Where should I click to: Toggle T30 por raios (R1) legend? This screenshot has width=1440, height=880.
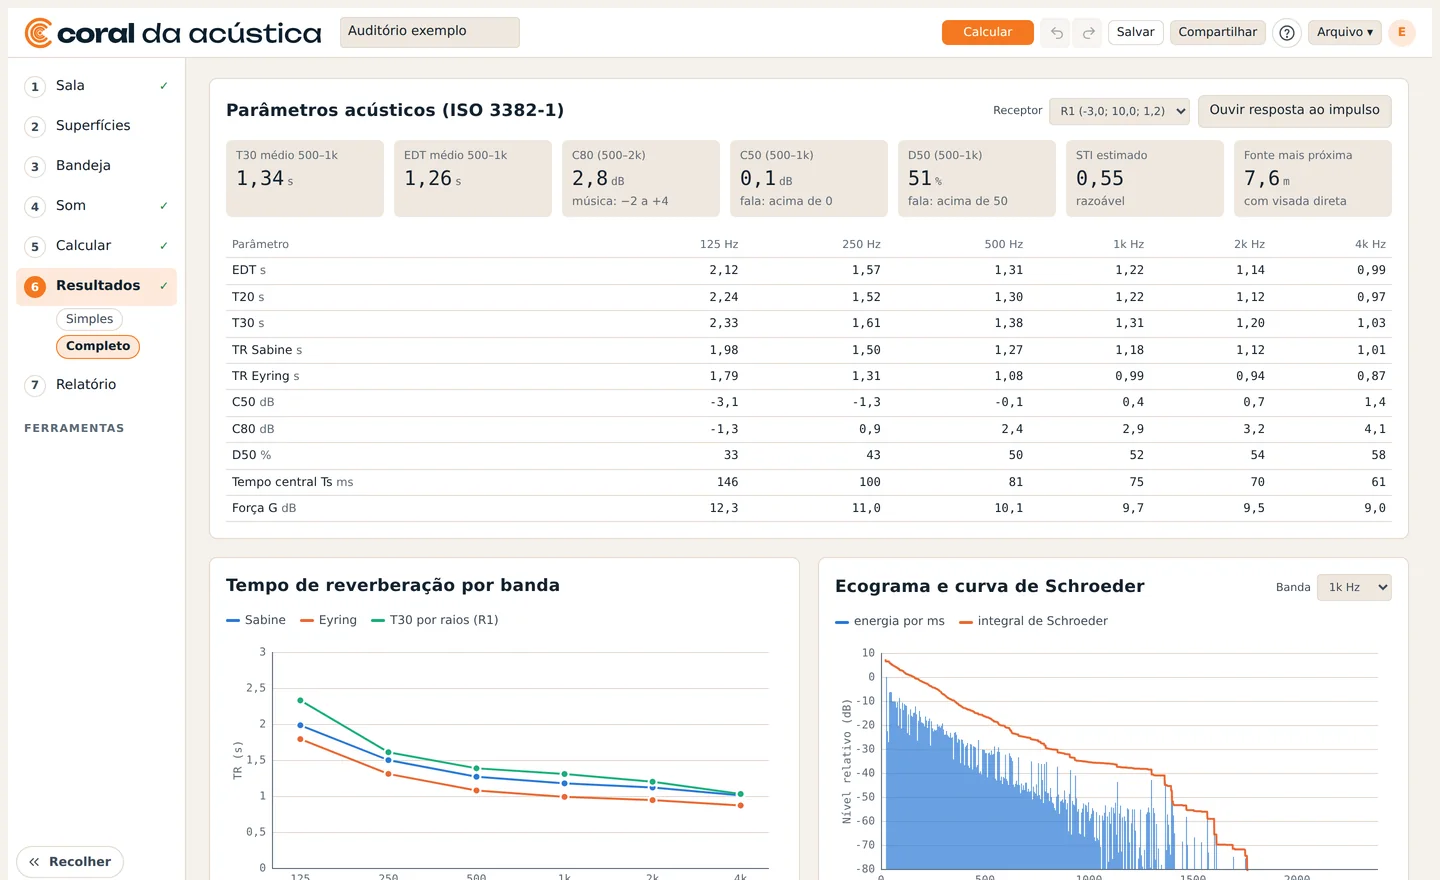(x=434, y=620)
